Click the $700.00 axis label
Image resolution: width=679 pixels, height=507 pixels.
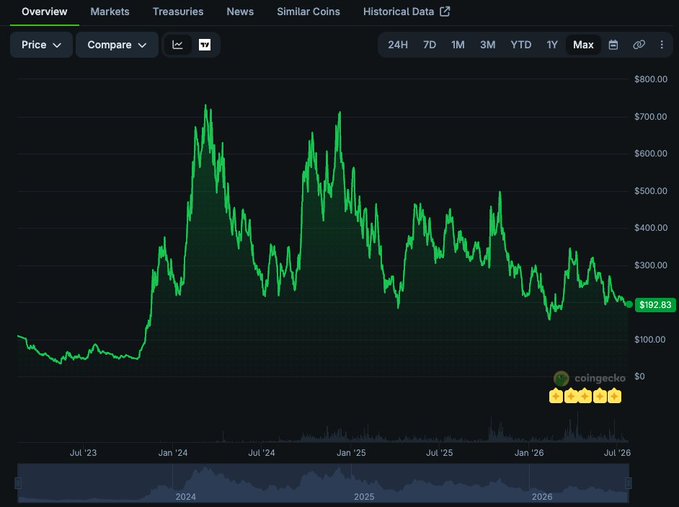(x=650, y=116)
